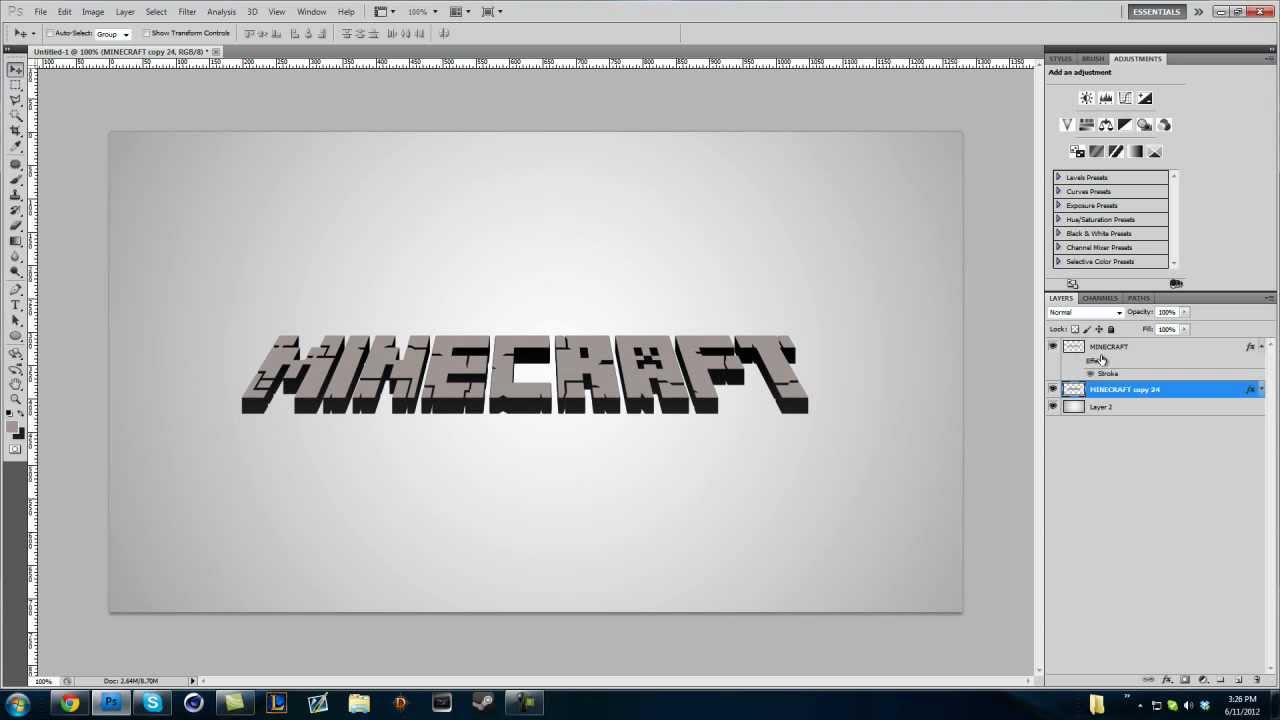The height and width of the screenshot is (720, 1280).
Task: Click the foreground color swatch
Action: pos(13,427)
